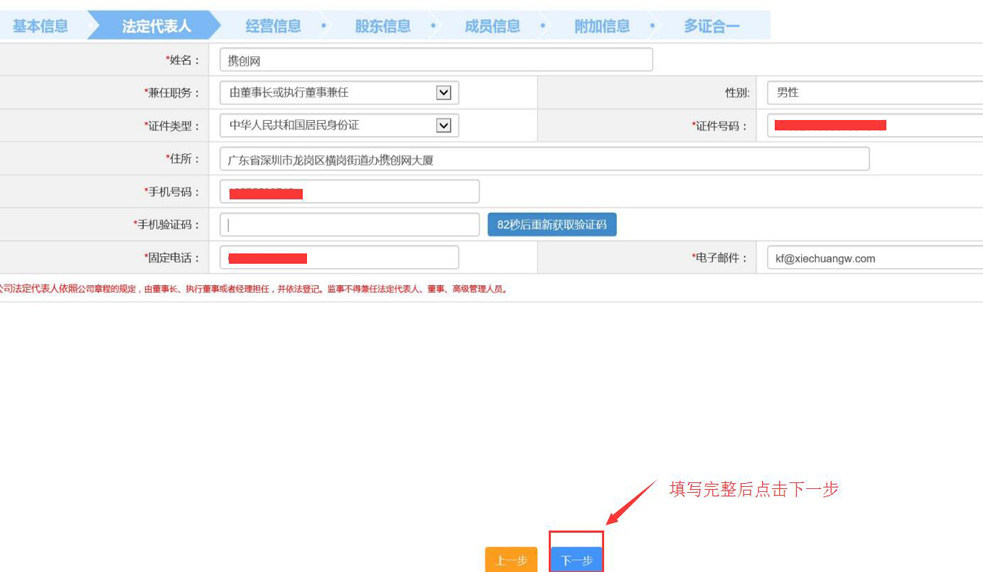The image size is (983, 572).
Task: Open the 多证合一 step tab
Action: 712,26
